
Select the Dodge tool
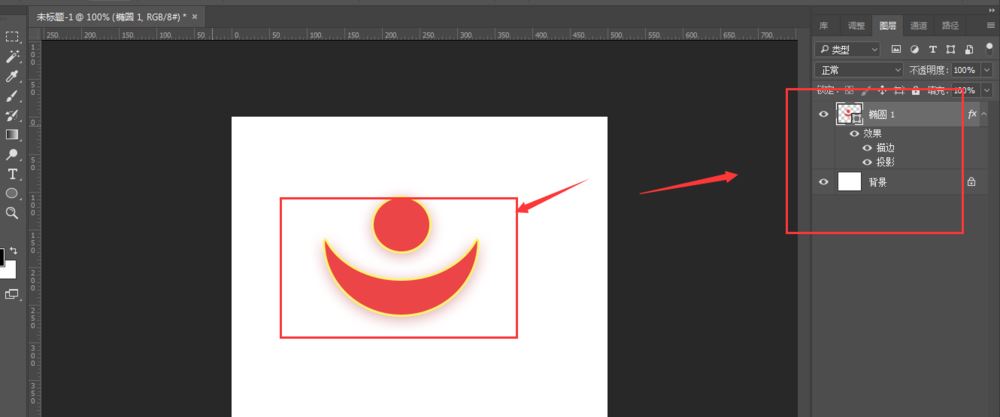(x=12, y=154)
